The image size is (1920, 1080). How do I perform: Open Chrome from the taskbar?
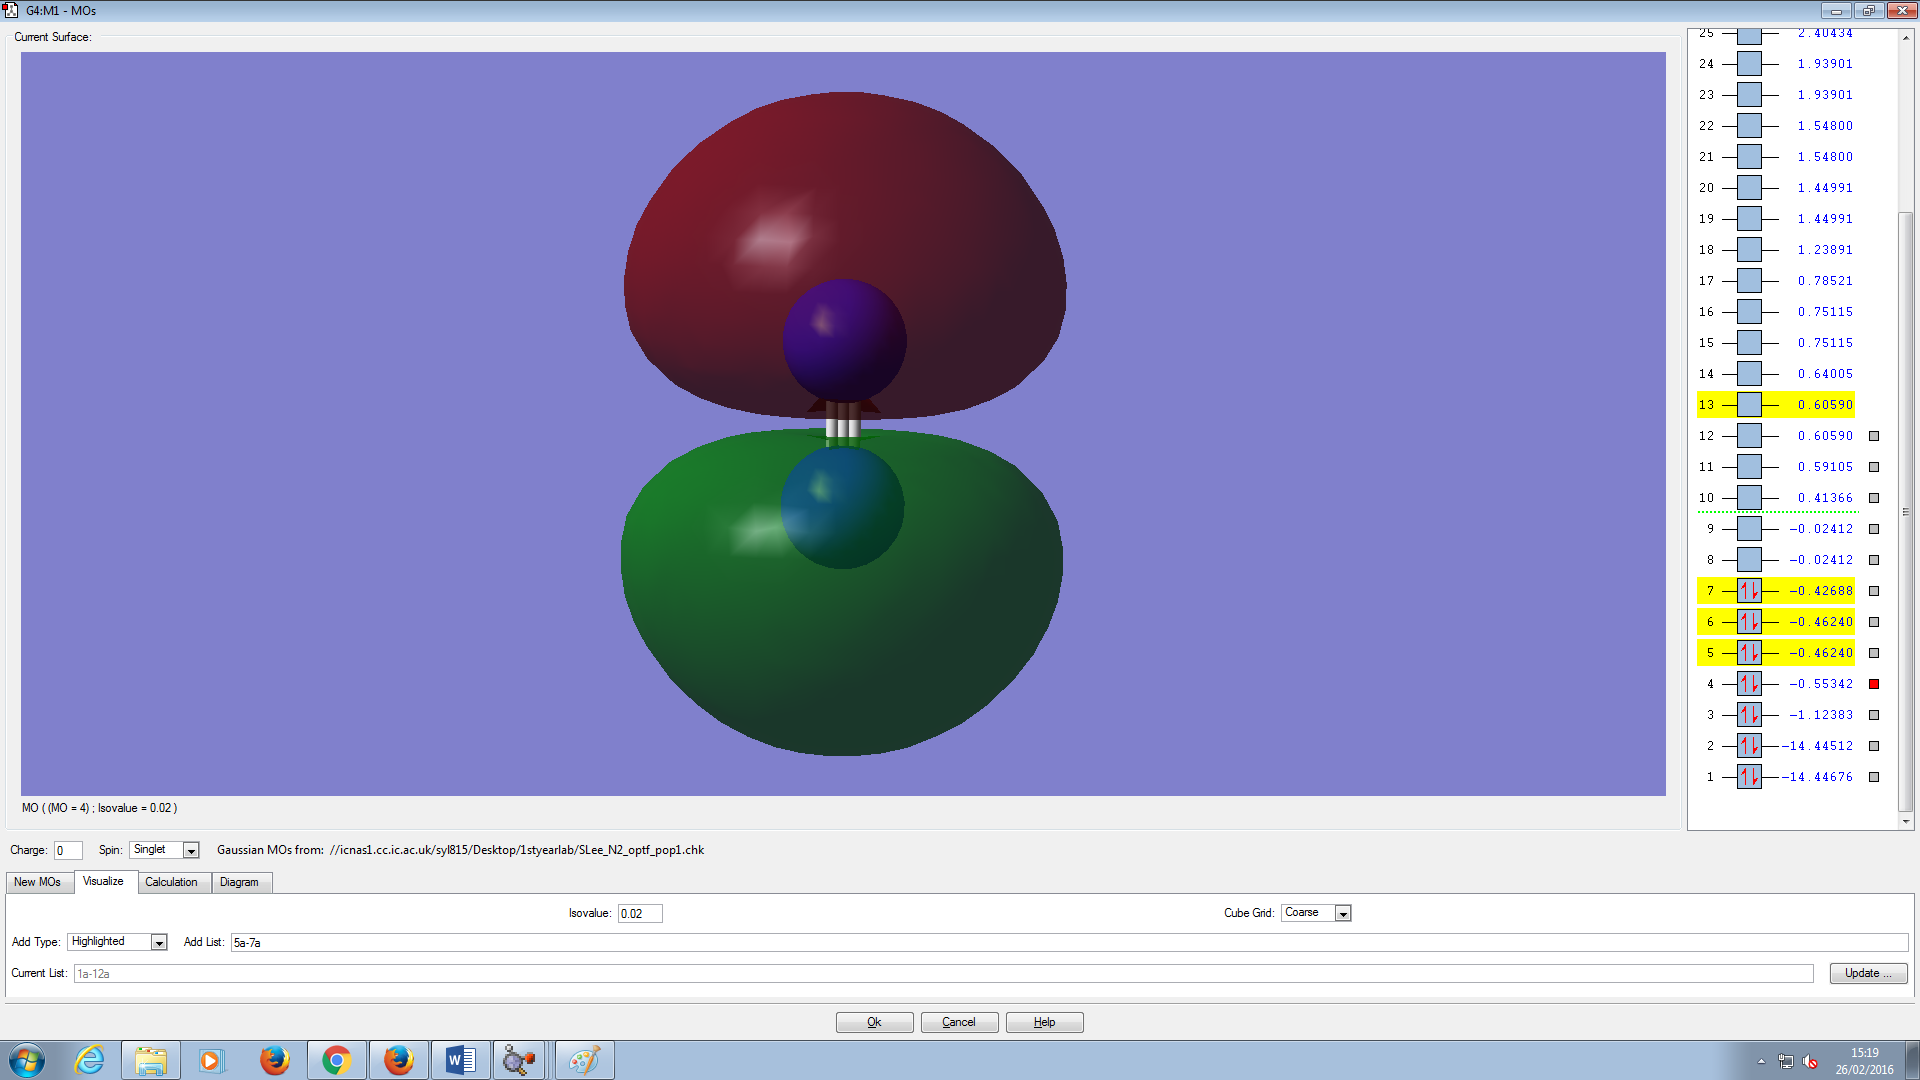click(337, 1060)
